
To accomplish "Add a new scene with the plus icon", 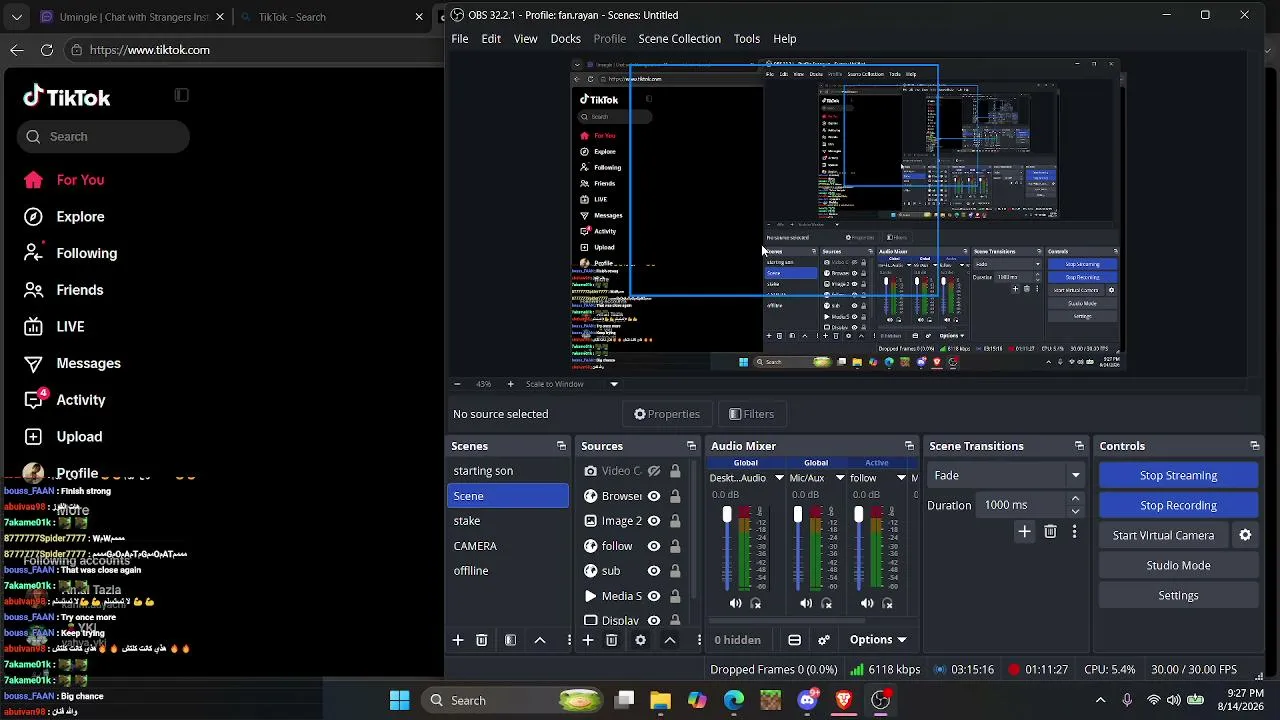I will pyautogui.click(x=458, y=640).
